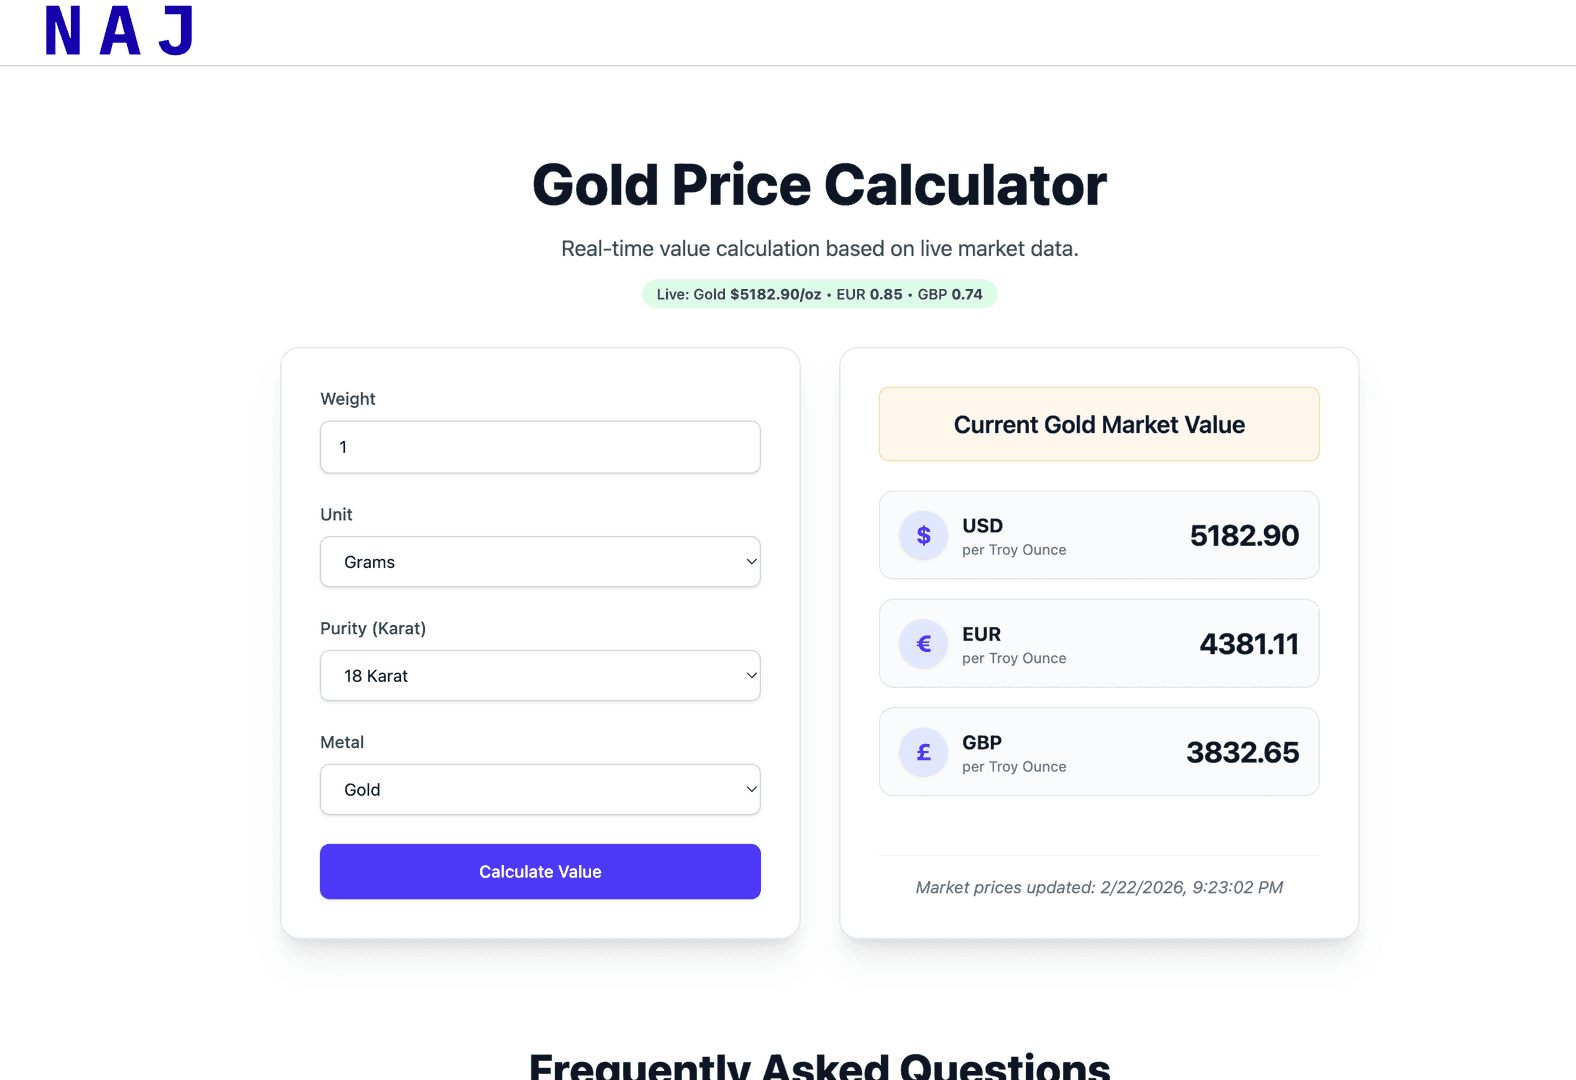Click inside the Weight input field

coord(540,447)
